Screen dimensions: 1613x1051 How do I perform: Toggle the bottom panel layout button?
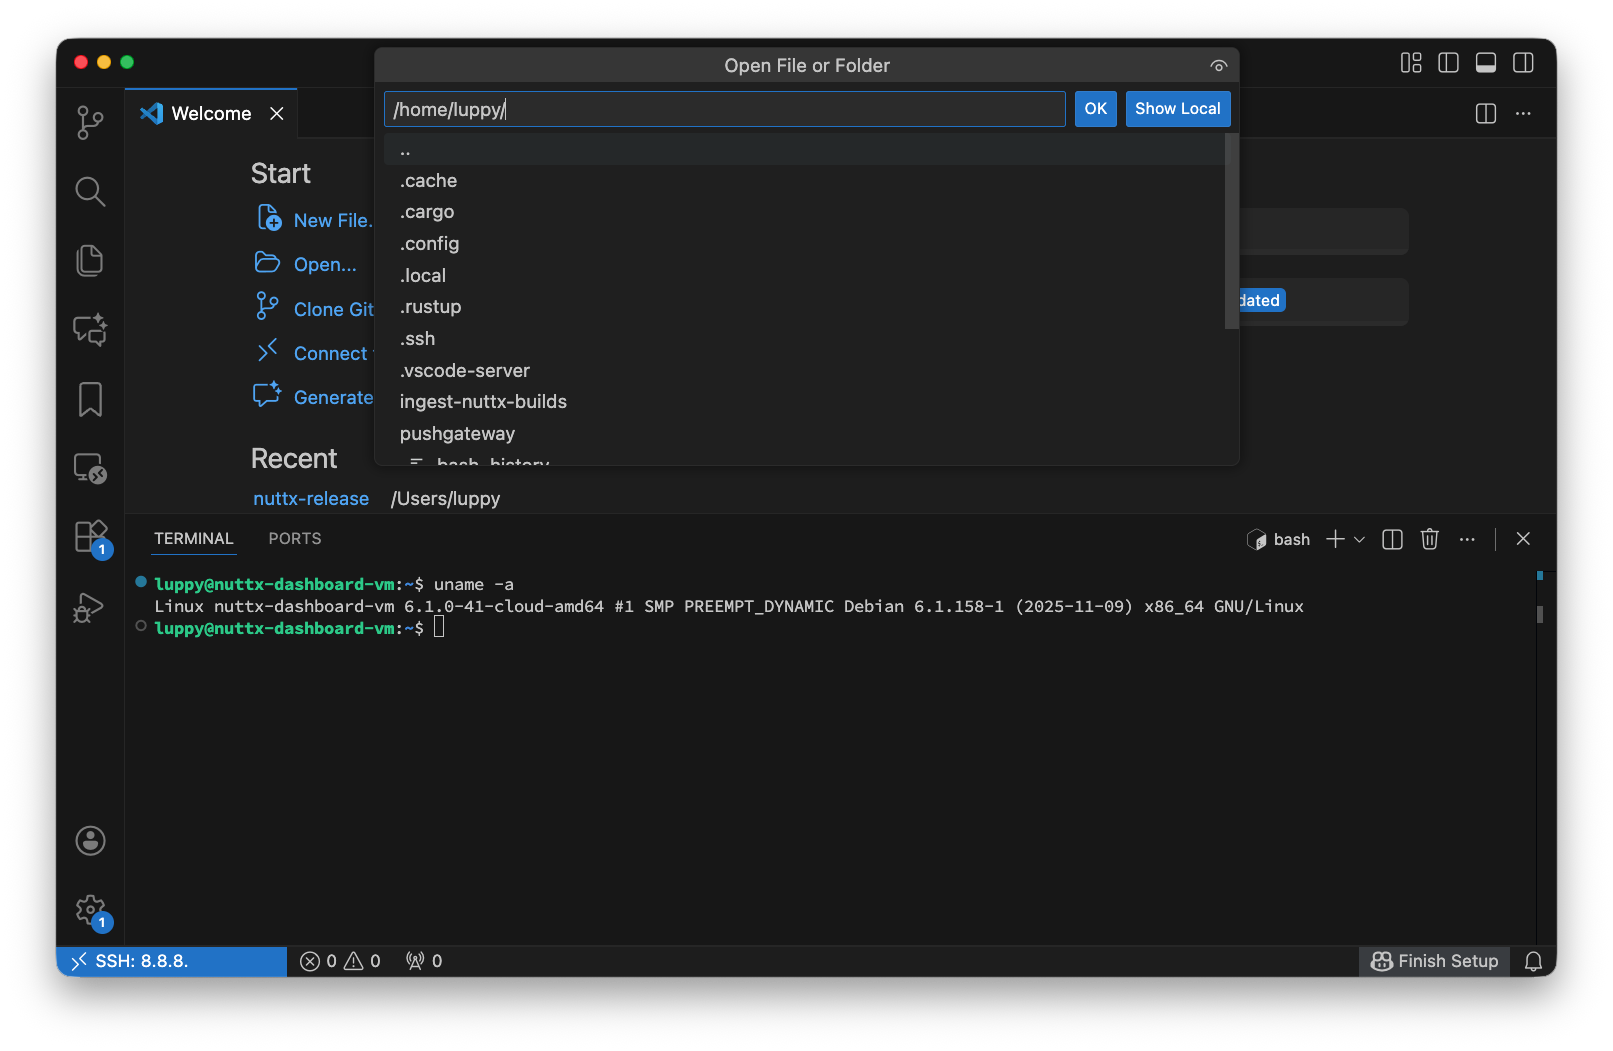1486,63
